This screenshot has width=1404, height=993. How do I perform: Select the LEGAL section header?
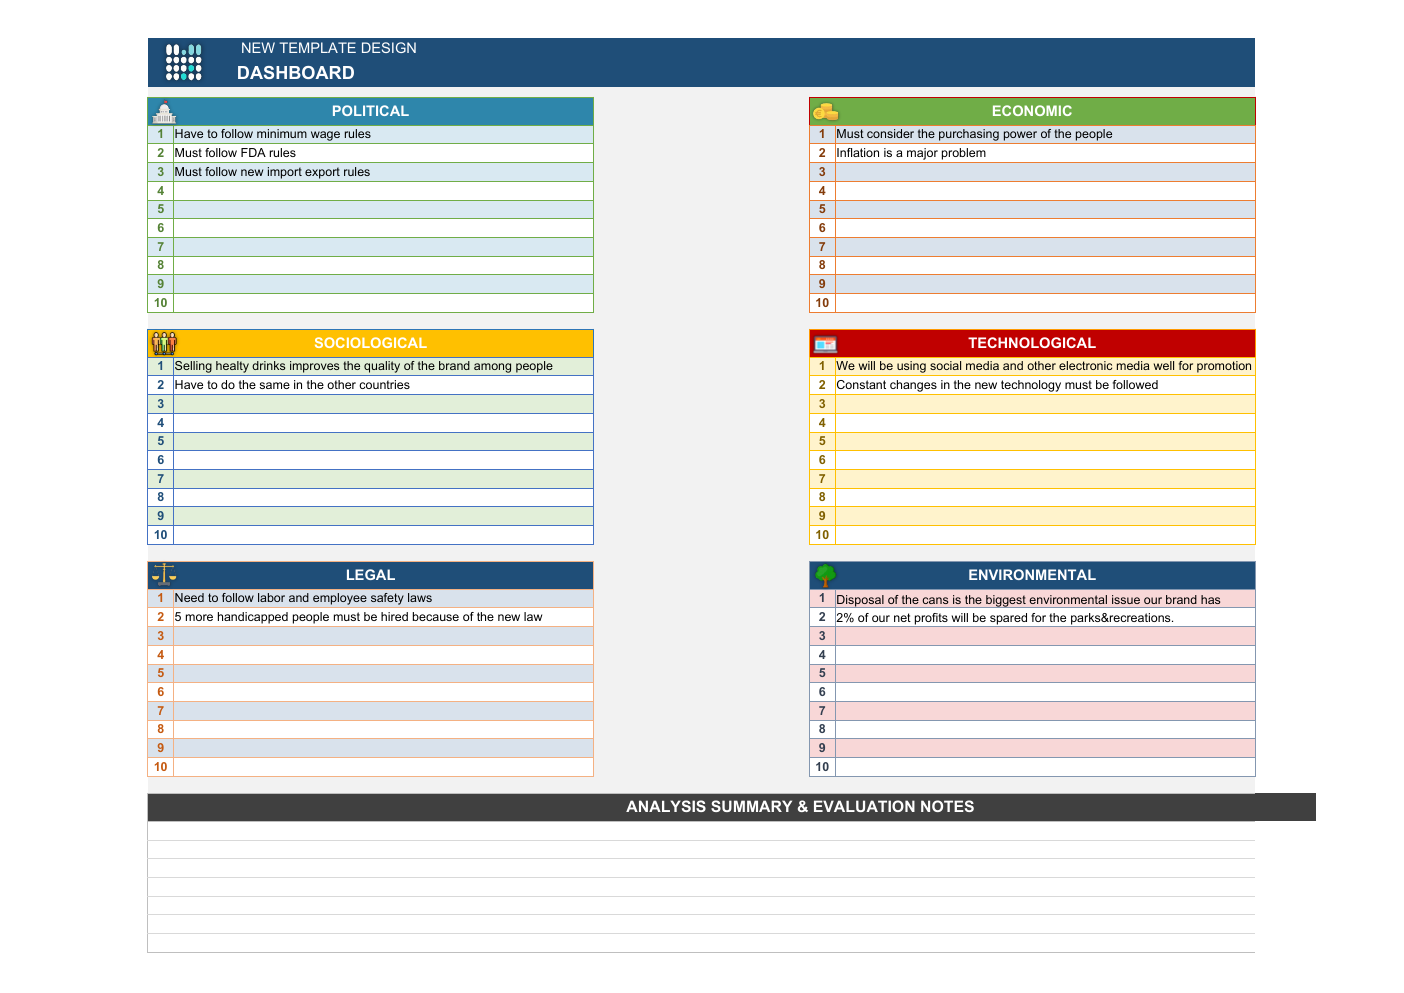pos(370,575)
